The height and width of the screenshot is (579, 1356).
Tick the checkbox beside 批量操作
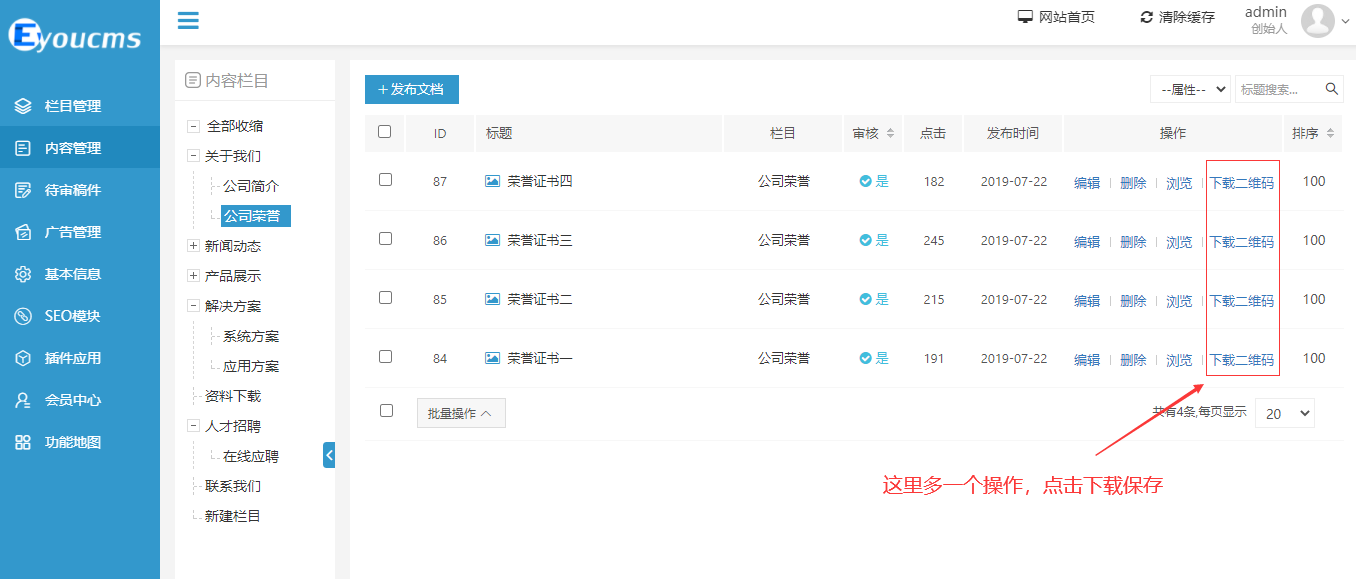[x=387, y=411]
